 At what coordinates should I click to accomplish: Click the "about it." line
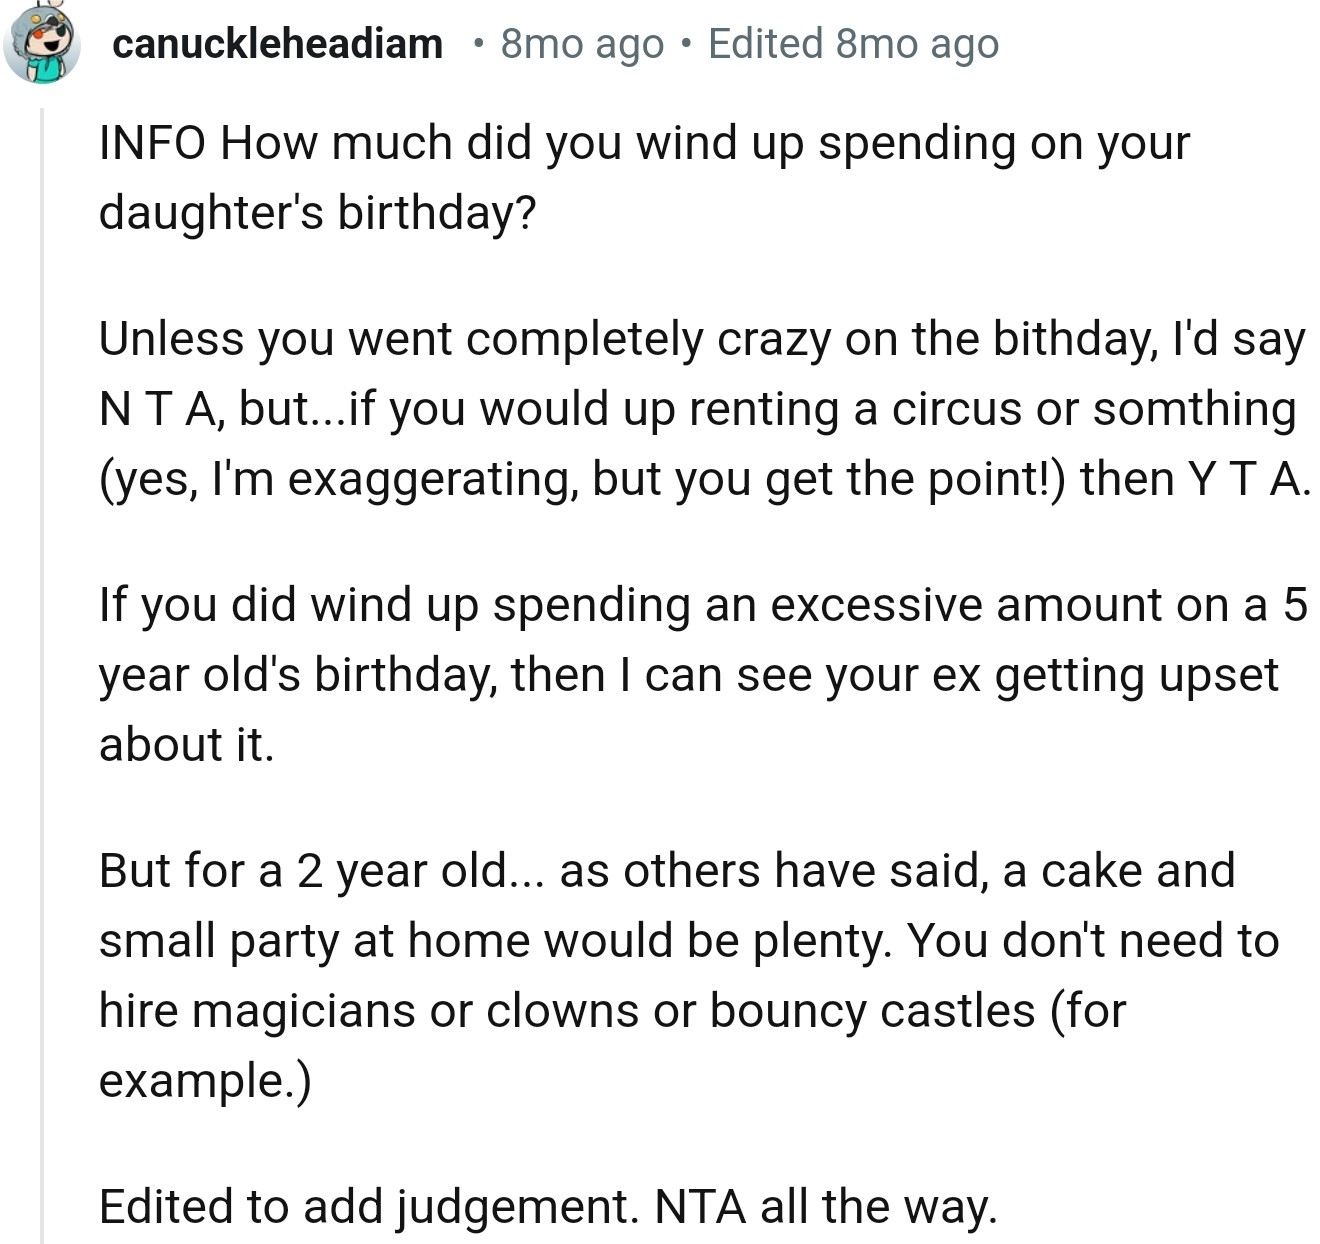click(186, 744)
